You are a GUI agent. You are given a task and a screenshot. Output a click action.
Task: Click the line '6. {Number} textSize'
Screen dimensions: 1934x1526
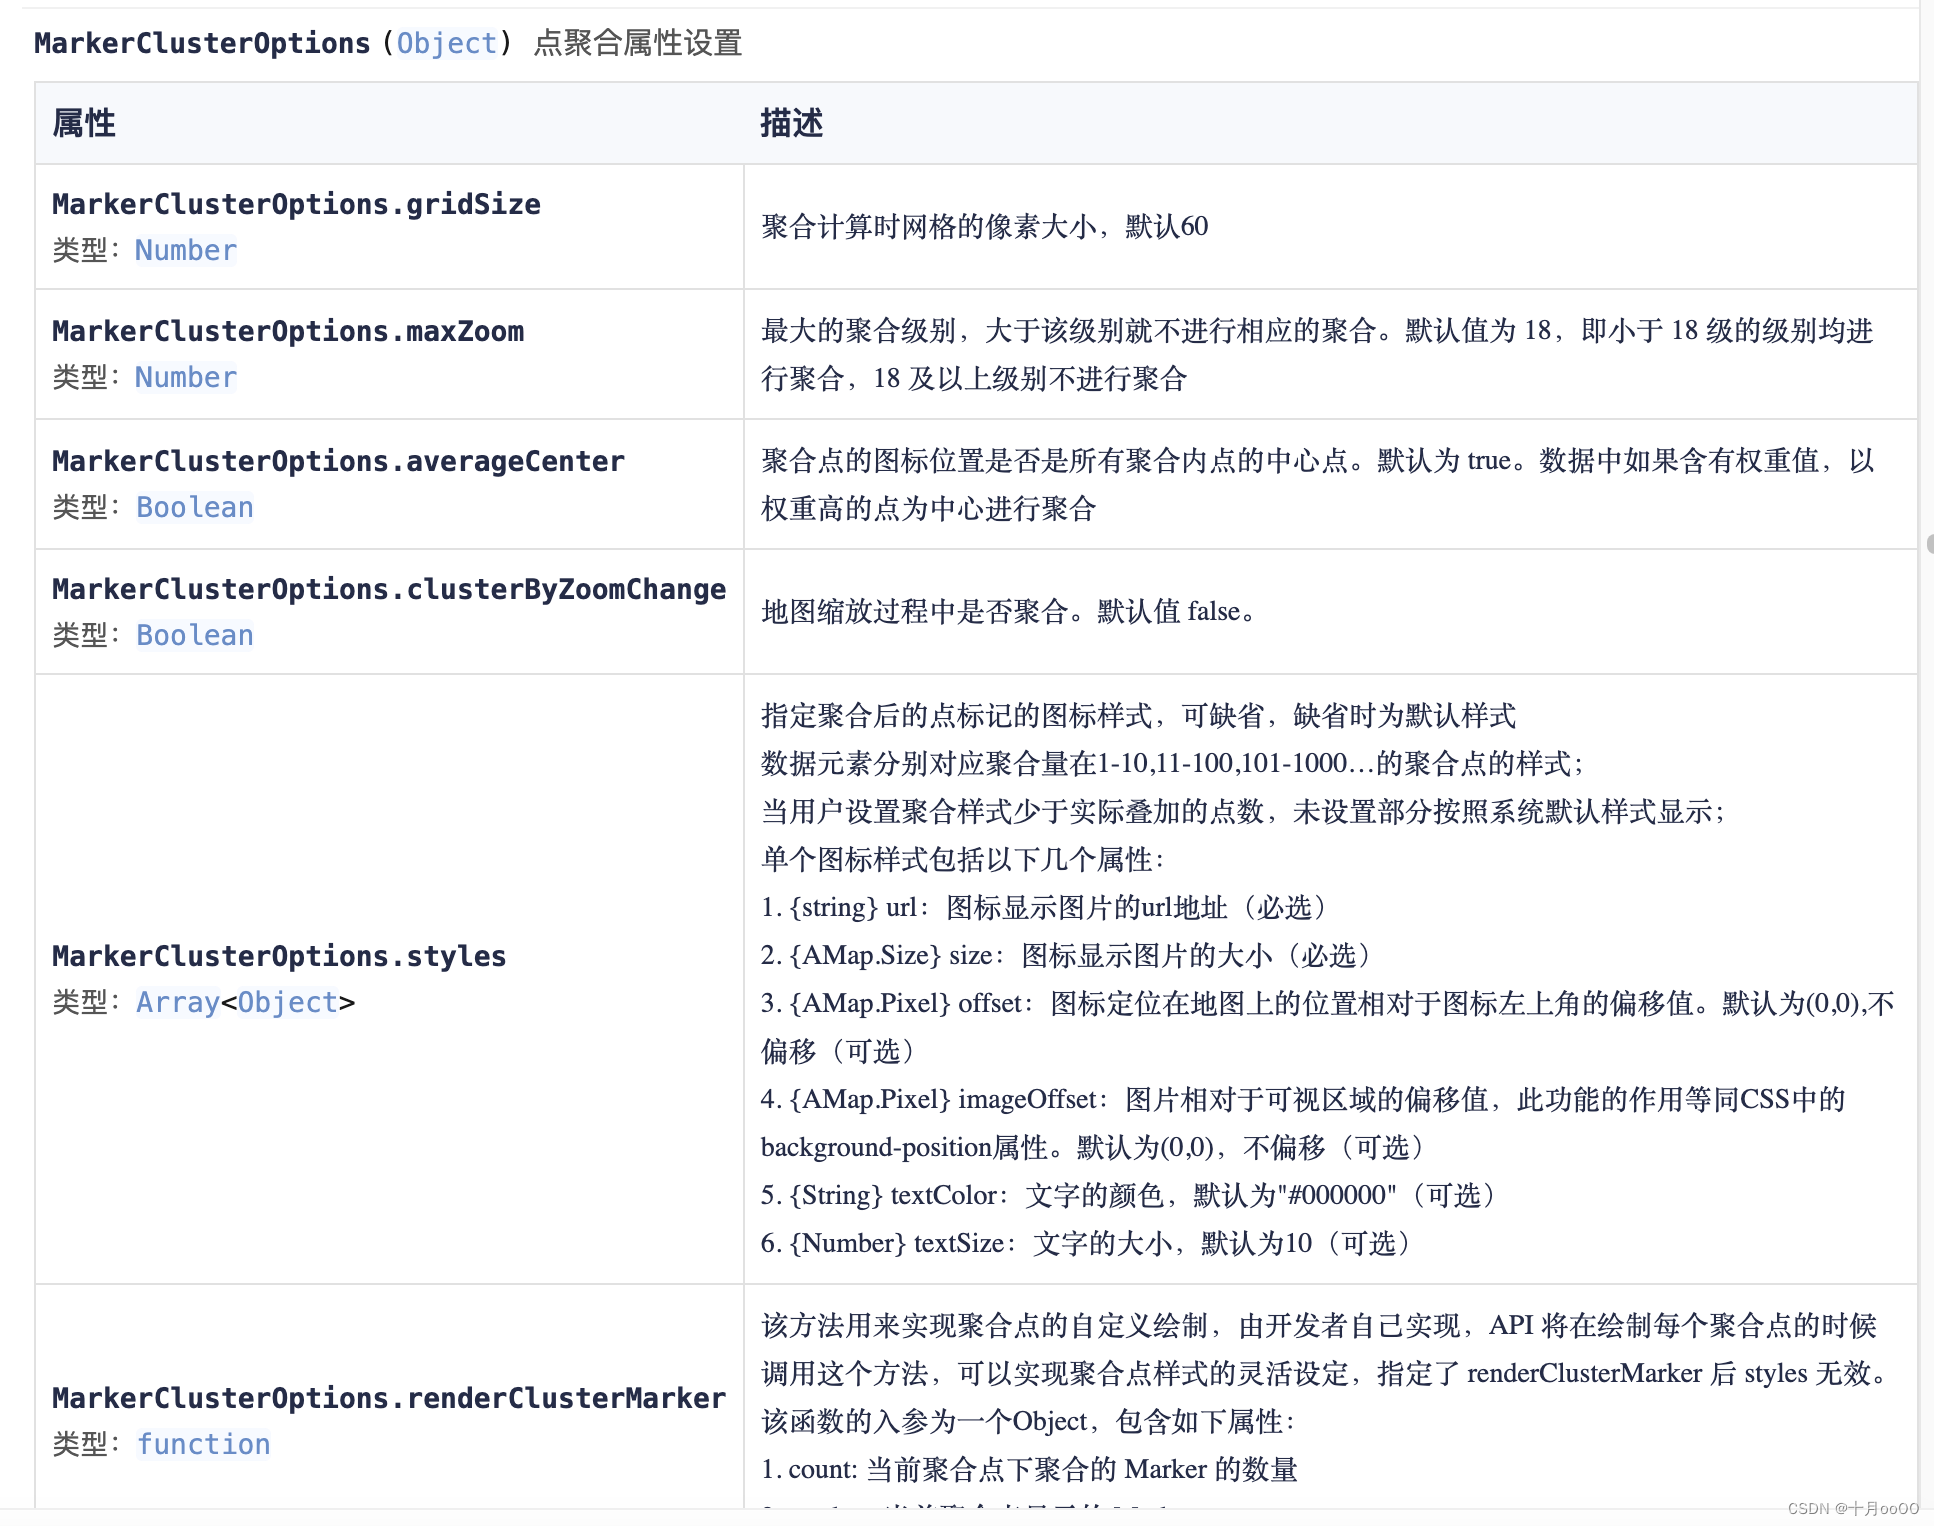pyautogui.click(x=1087, y=1243)
